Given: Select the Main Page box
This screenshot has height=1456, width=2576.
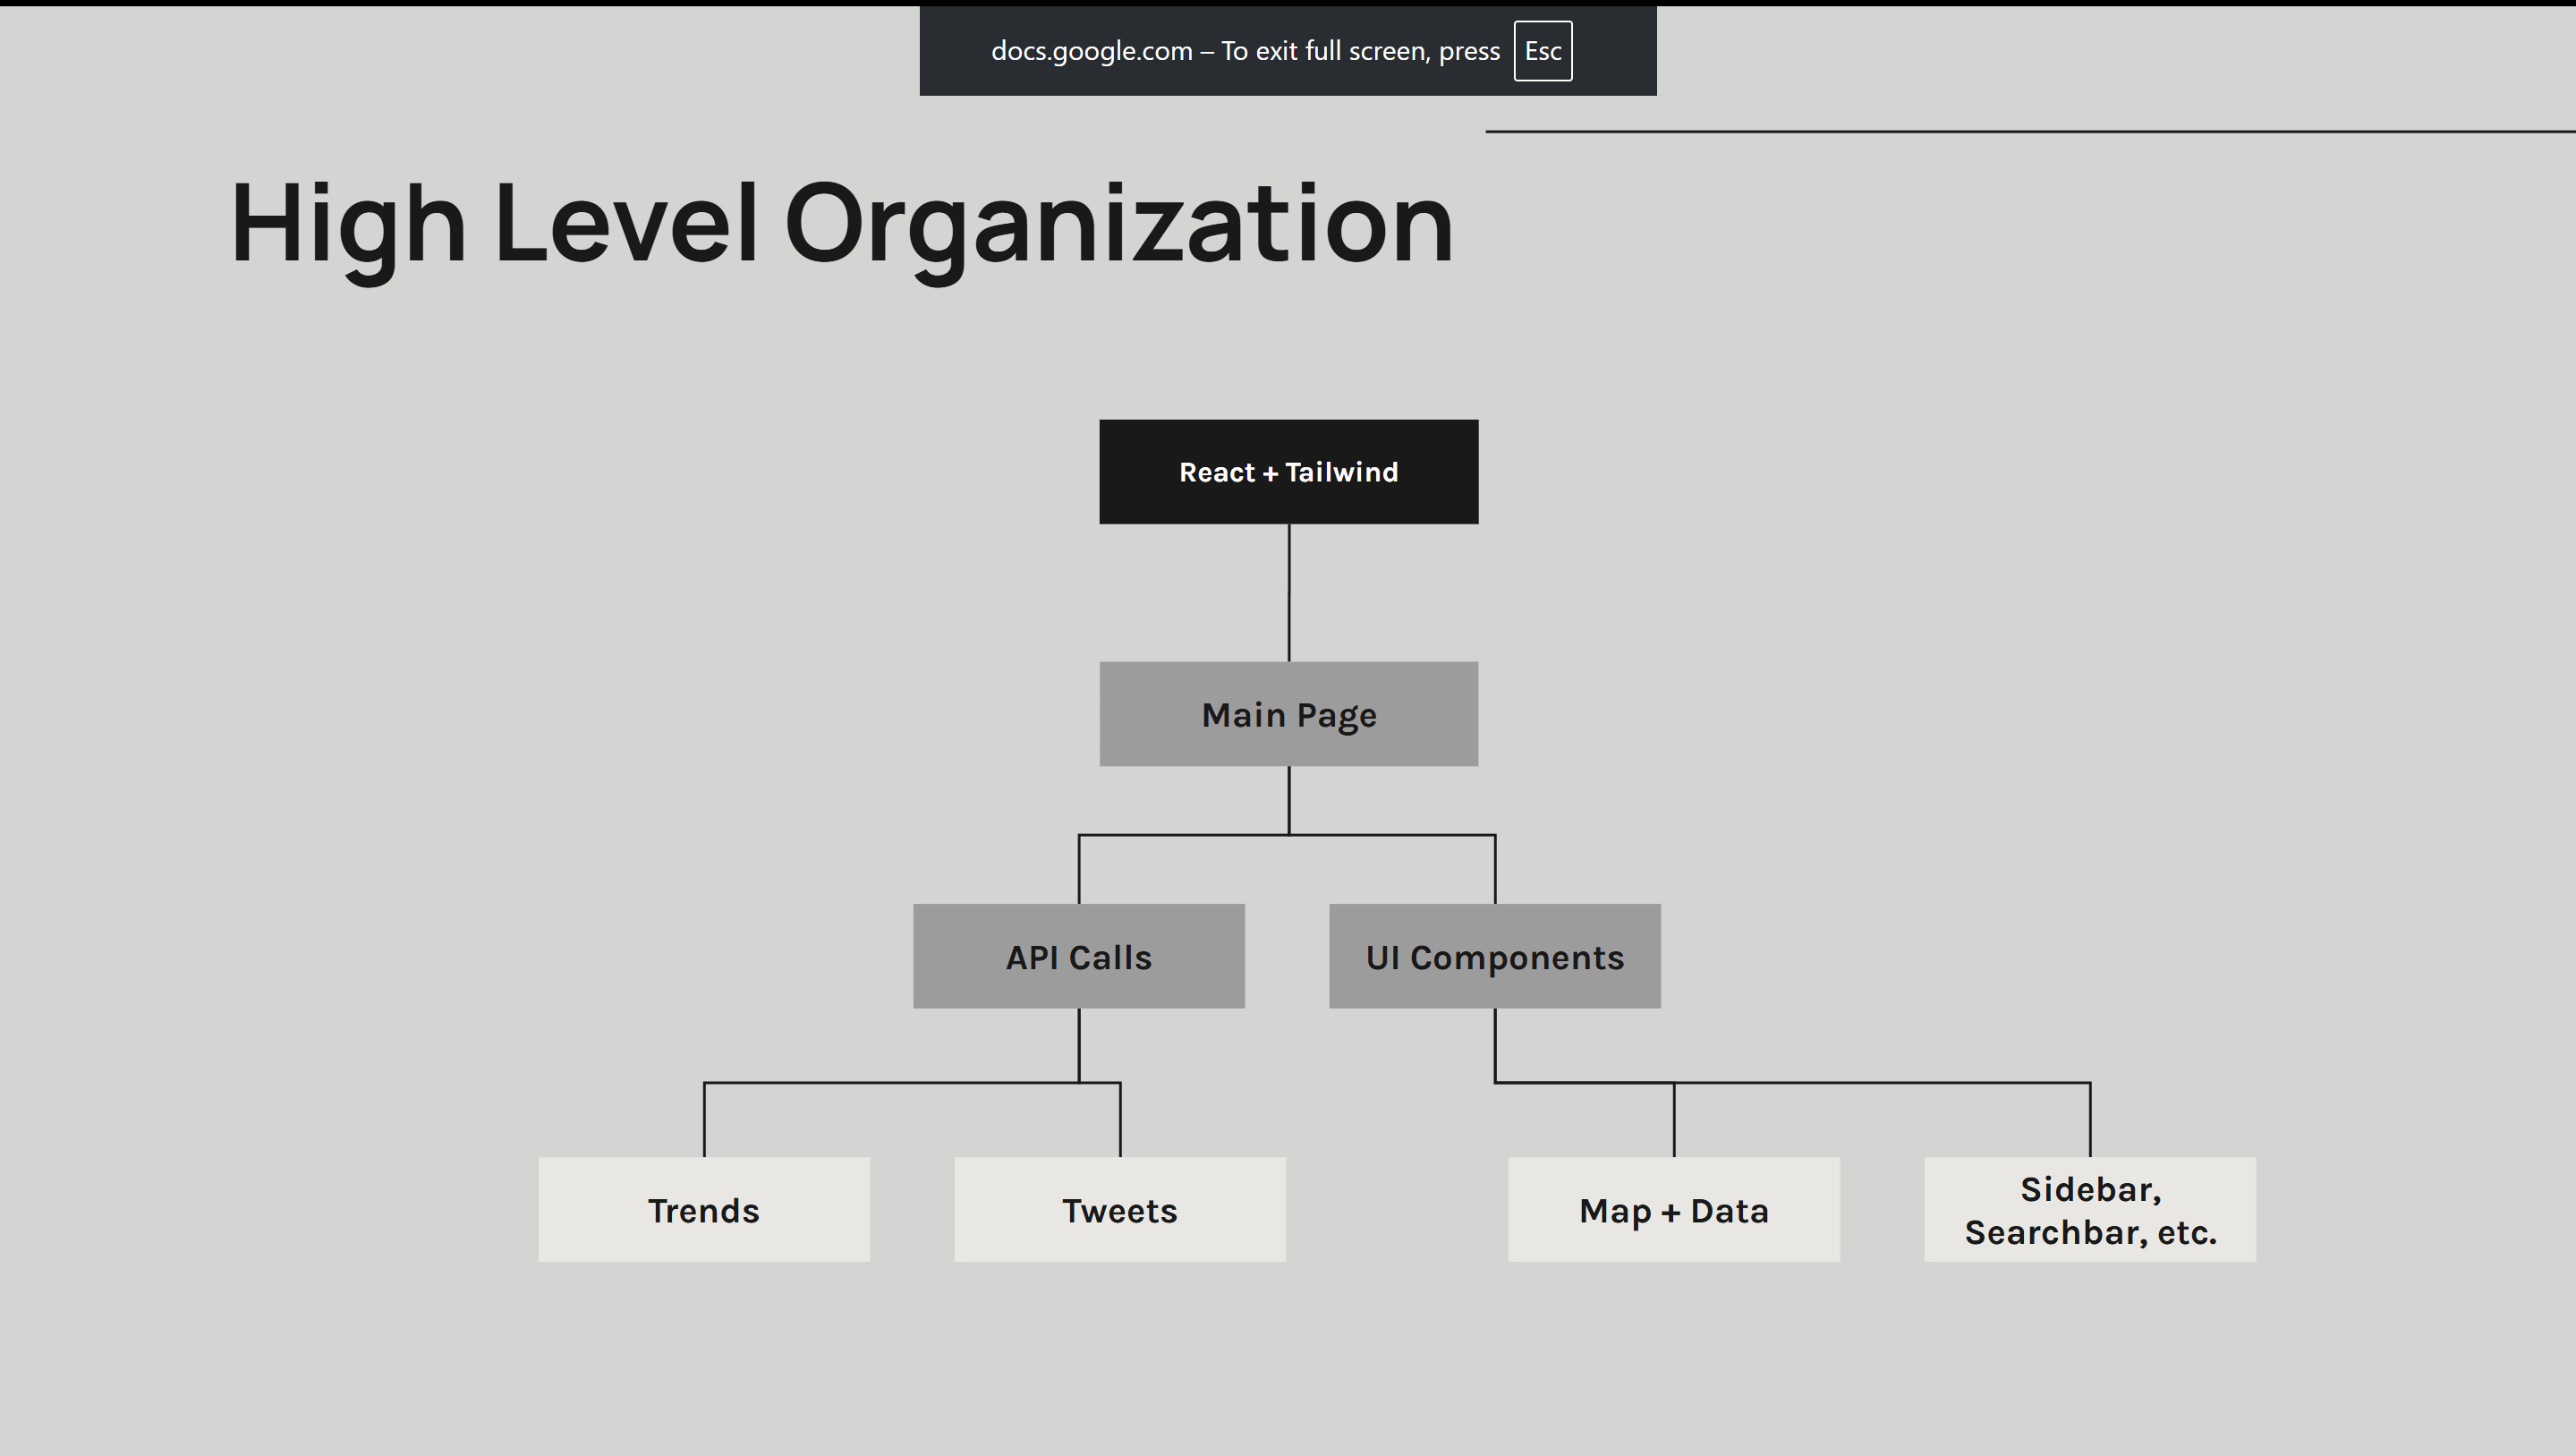Looking at the screenshot, I should pyautogui.click(x=1288, y=714).
